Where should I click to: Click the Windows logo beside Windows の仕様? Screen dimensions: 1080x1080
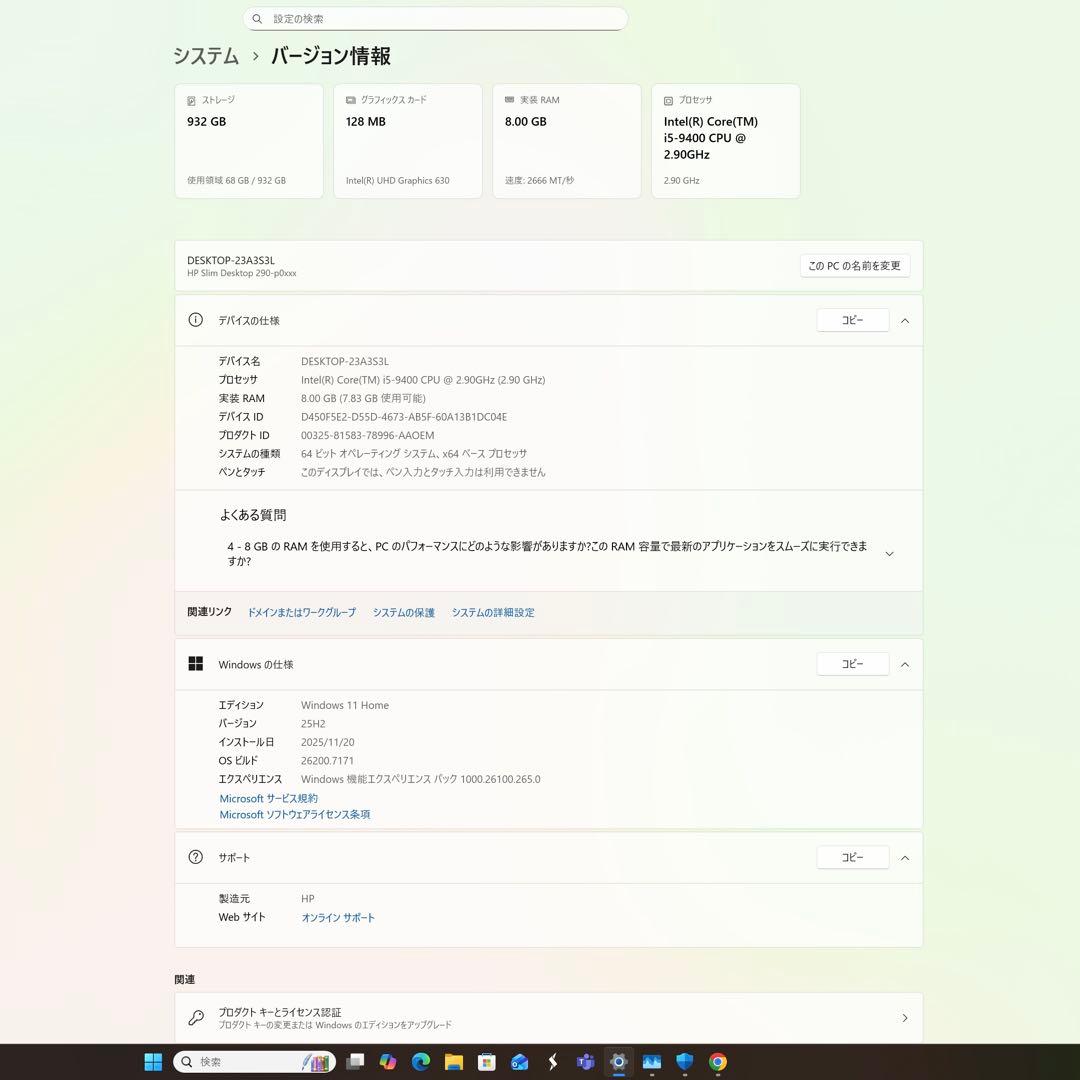pos(196,663)
